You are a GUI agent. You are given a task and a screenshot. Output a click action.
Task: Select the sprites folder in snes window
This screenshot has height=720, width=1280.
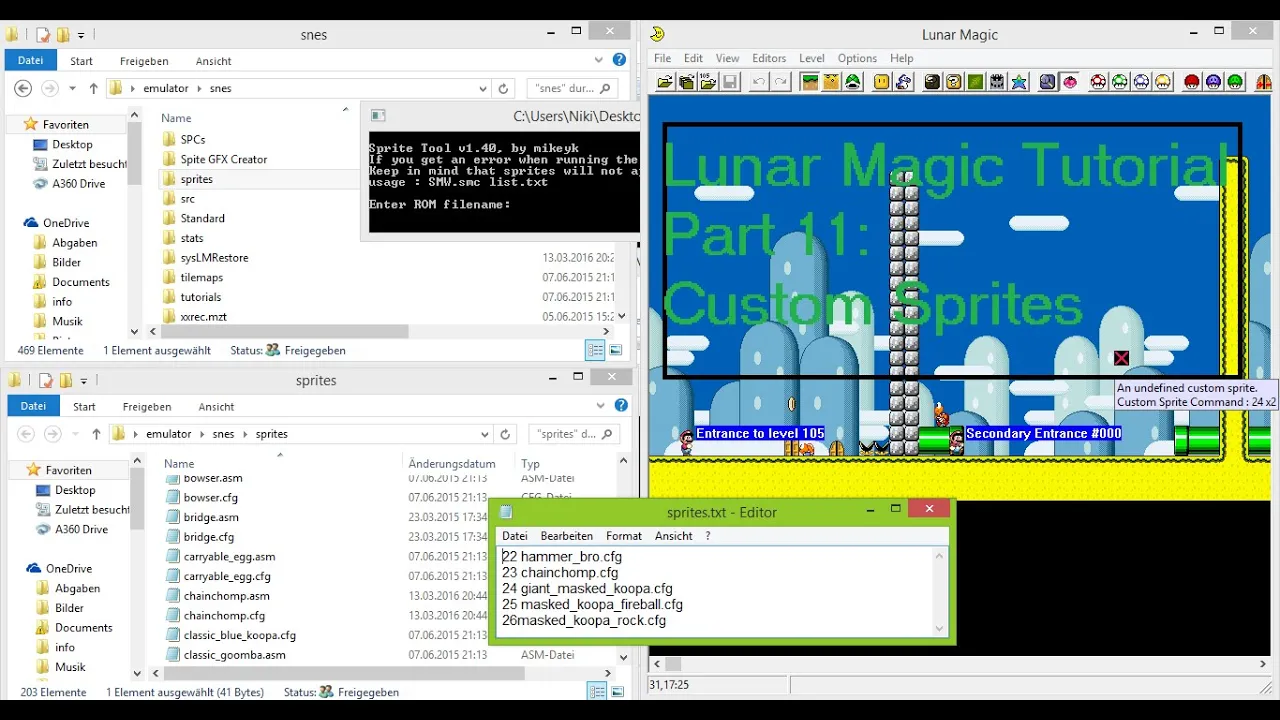click(196, 179)
